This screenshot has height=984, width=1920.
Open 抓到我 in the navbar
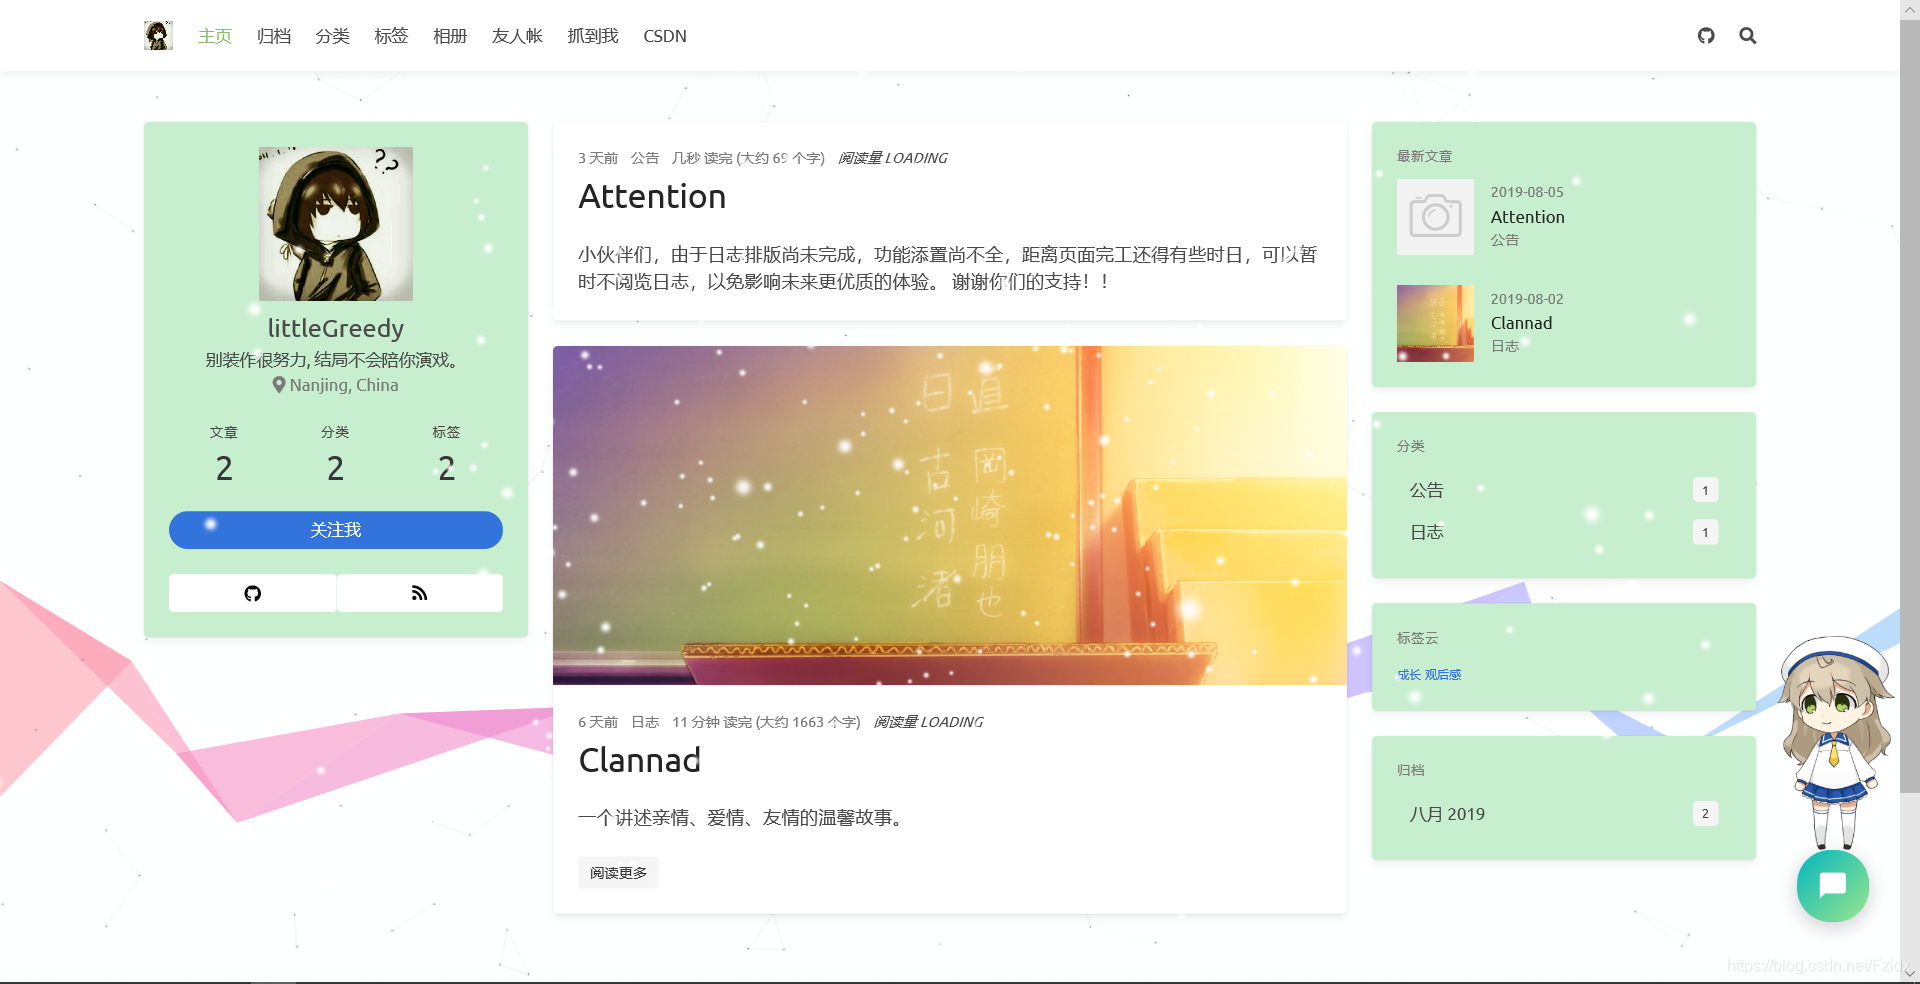[x=593, y=36]
